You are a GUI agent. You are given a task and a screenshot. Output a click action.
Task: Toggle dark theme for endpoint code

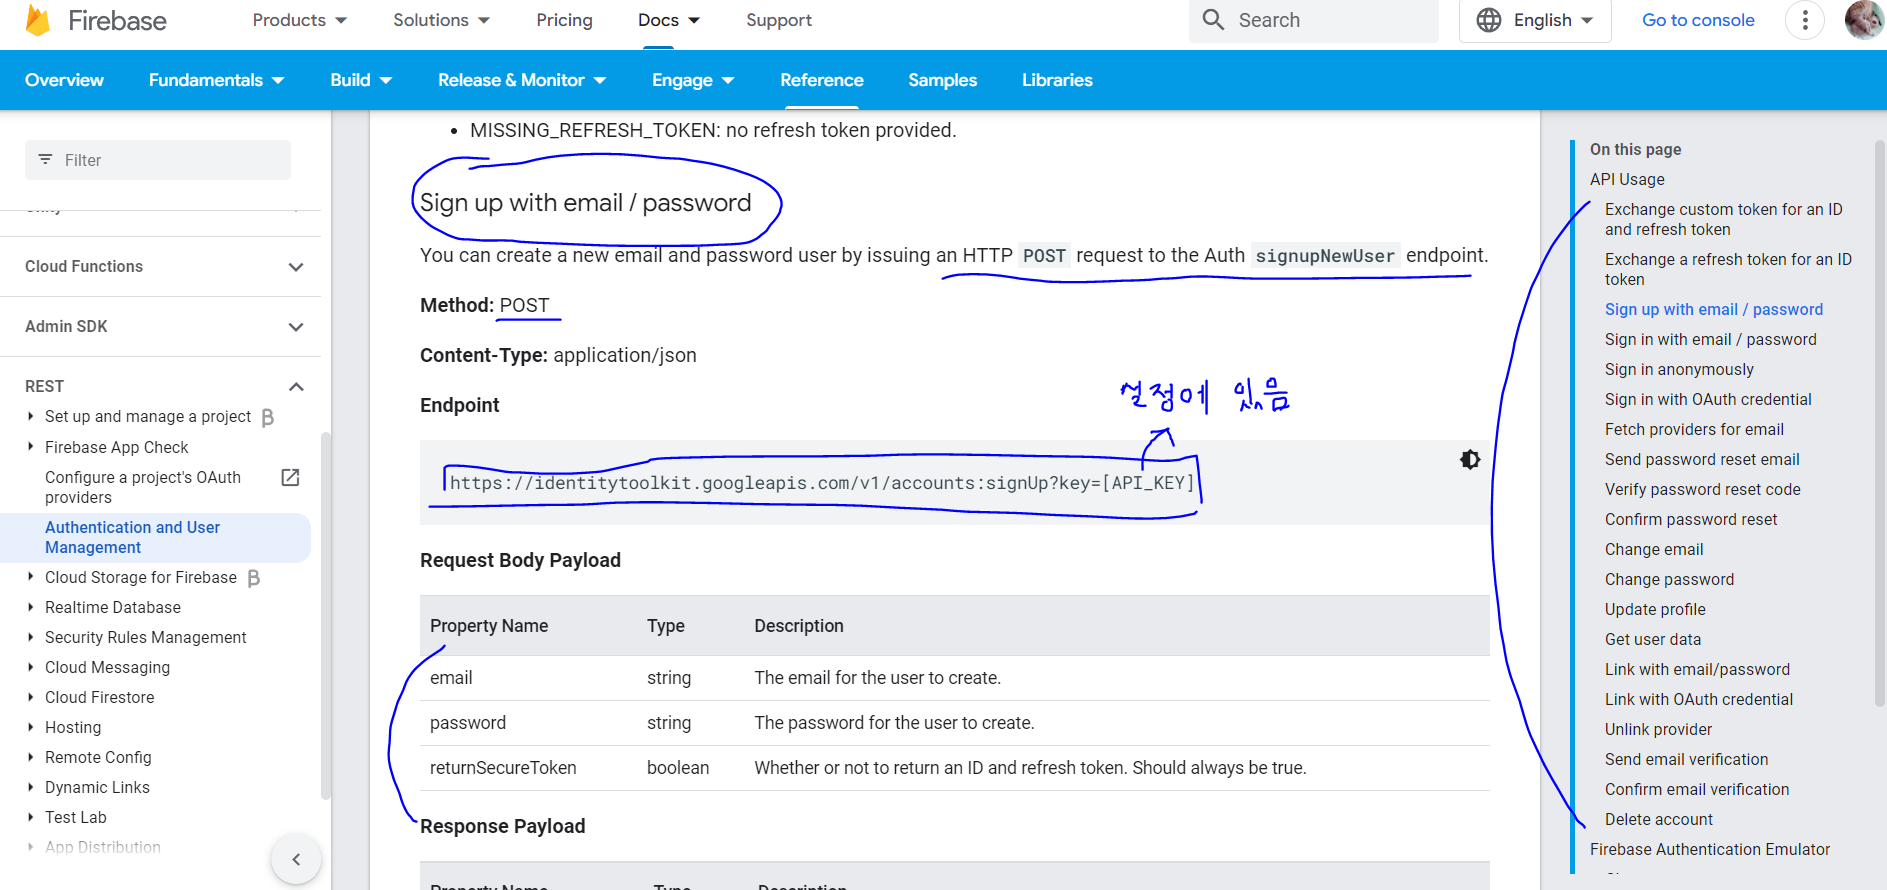(x=1470, y=460)
